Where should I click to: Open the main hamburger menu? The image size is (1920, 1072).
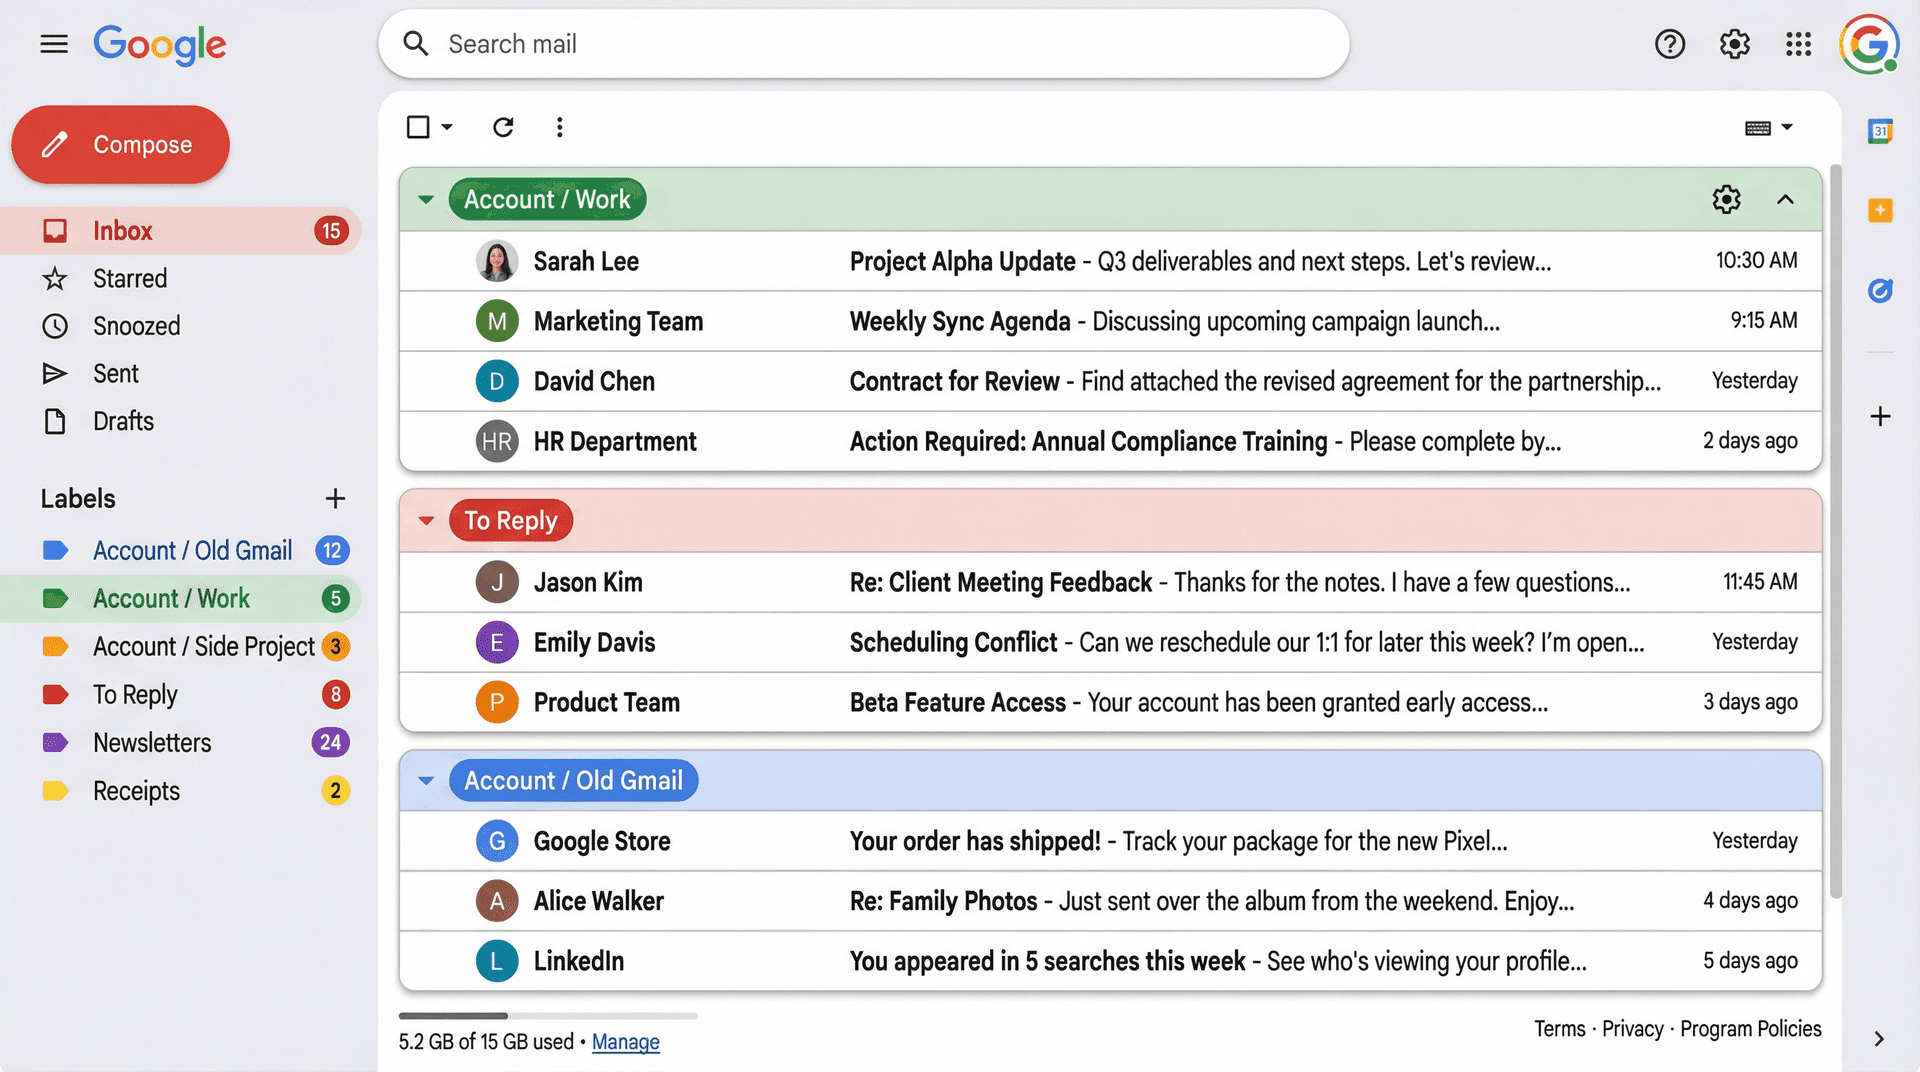tap(54, 44)
